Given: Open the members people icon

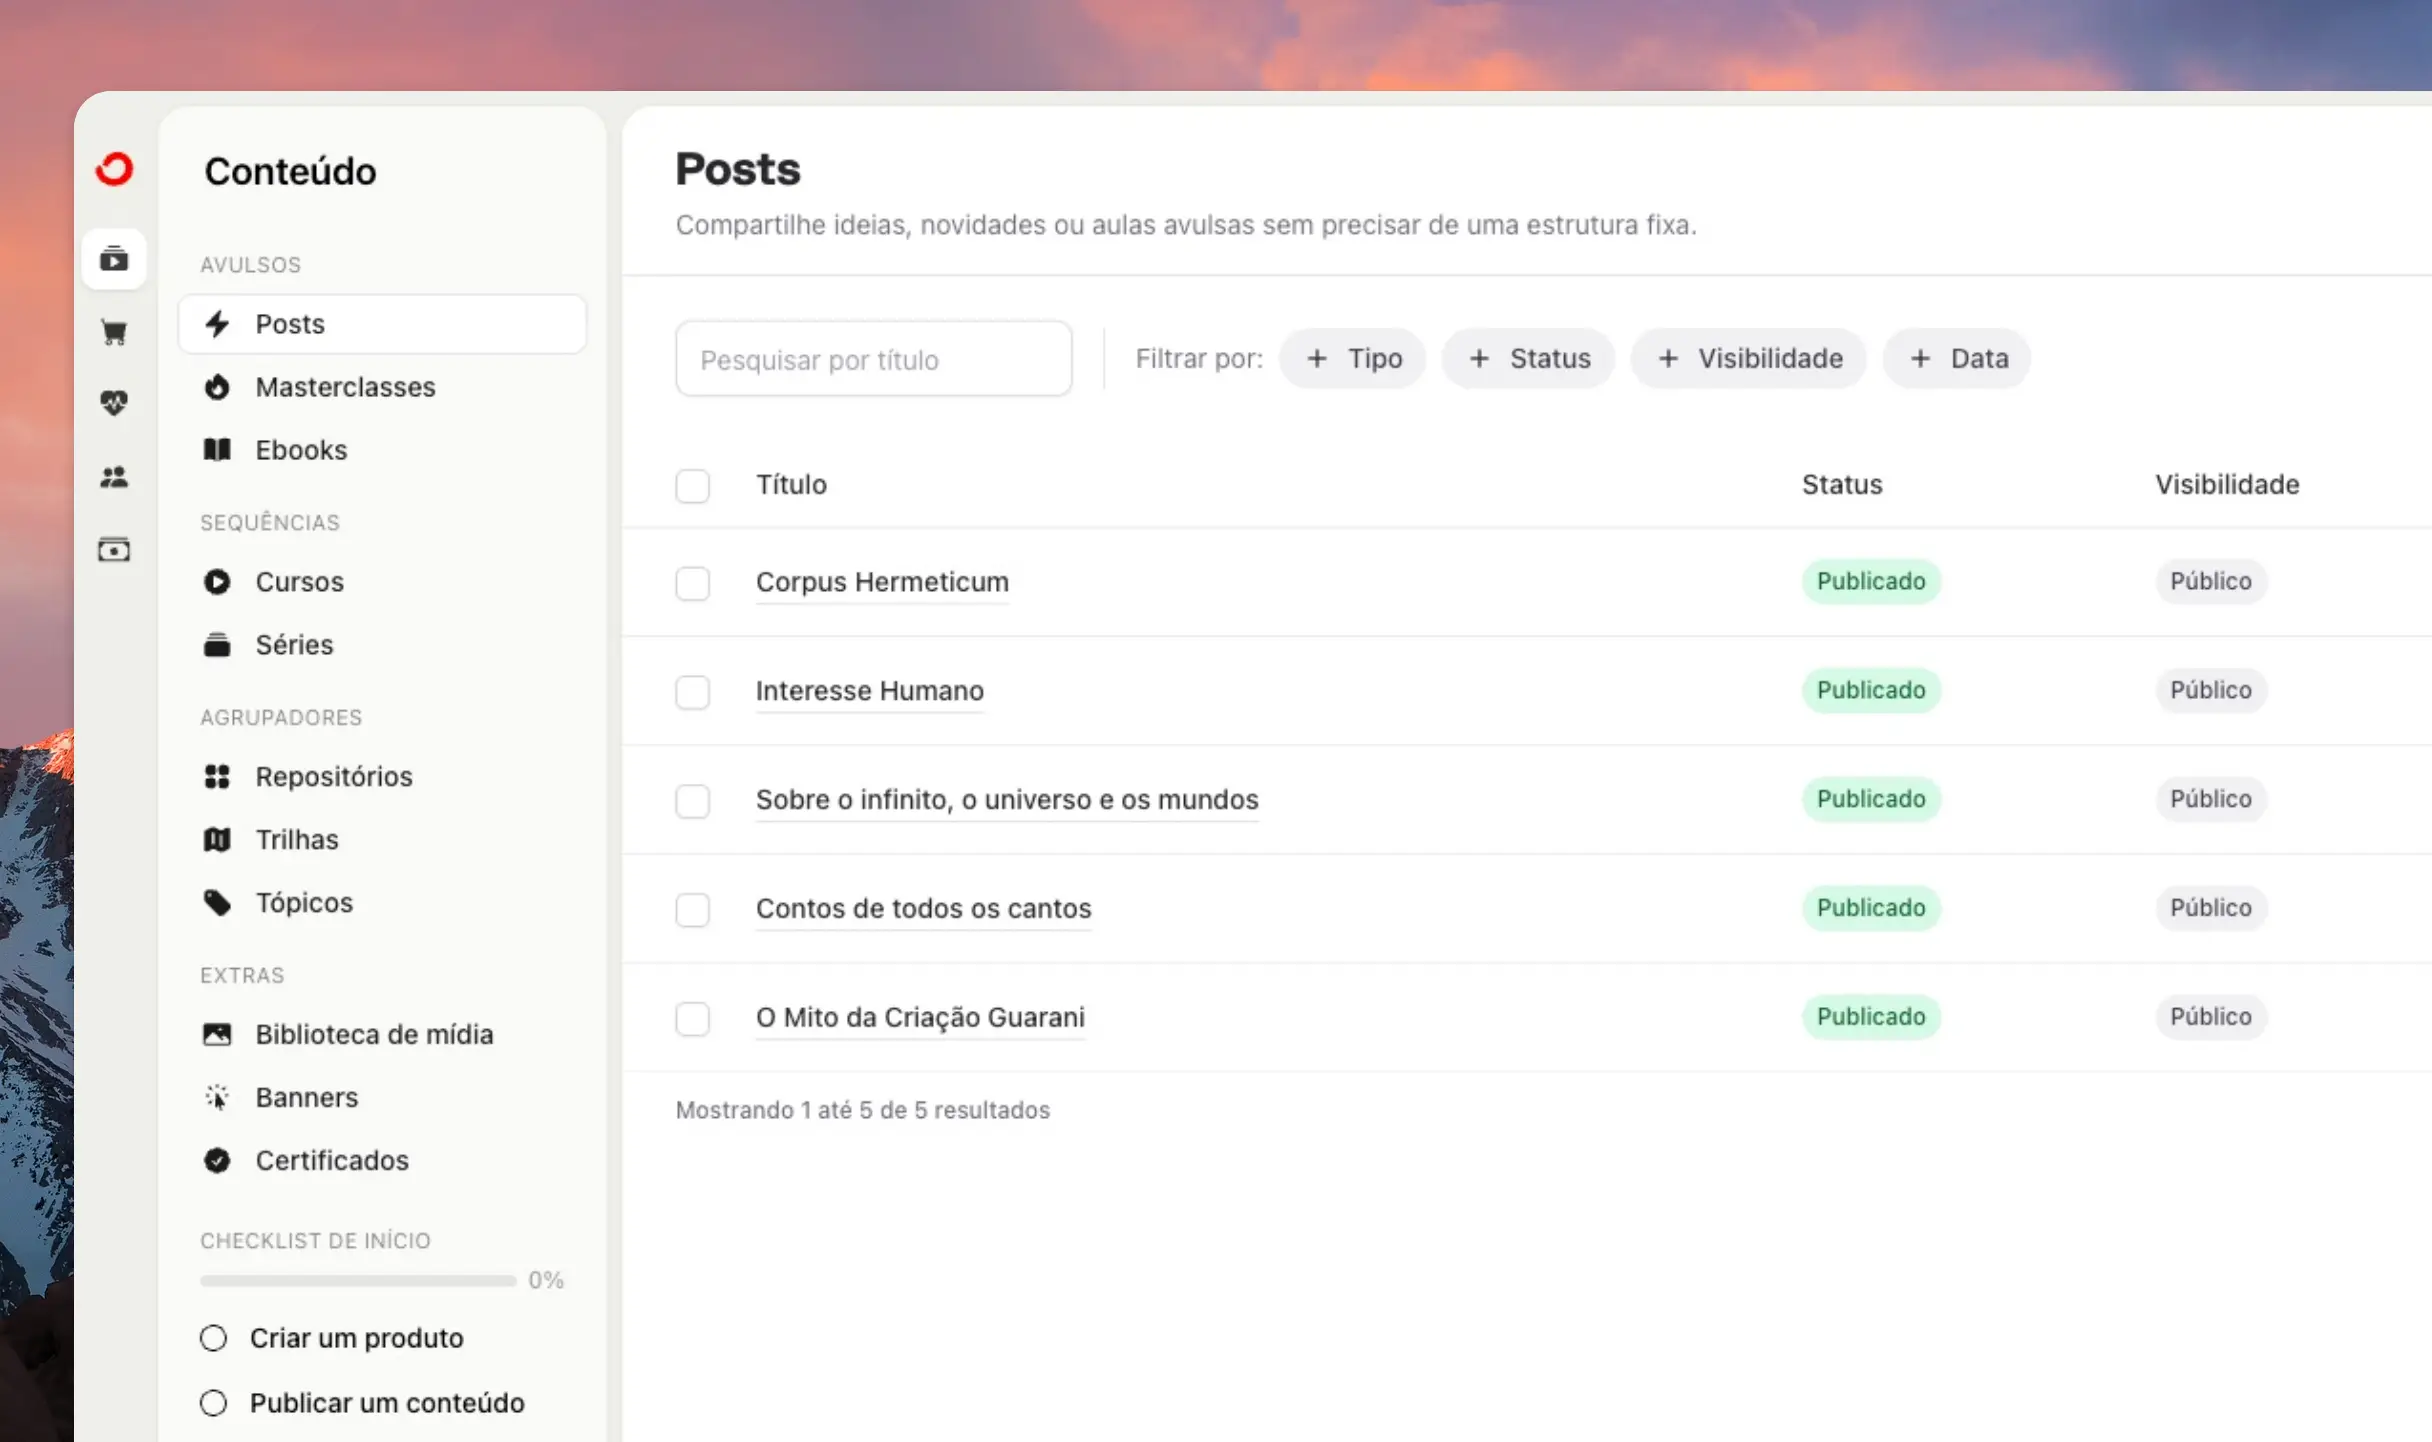Looking at the screenshot, I should [x=114, y=477].
